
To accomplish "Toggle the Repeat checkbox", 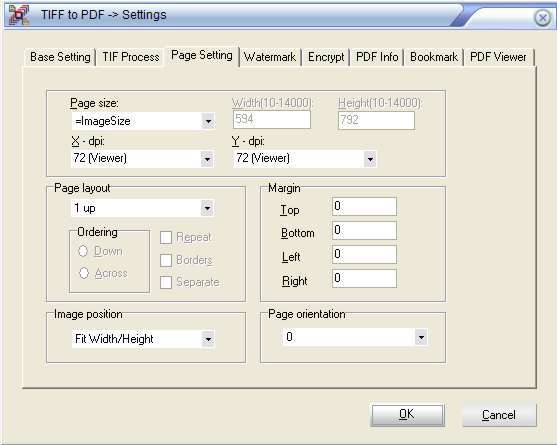I will tap(166, 238).
